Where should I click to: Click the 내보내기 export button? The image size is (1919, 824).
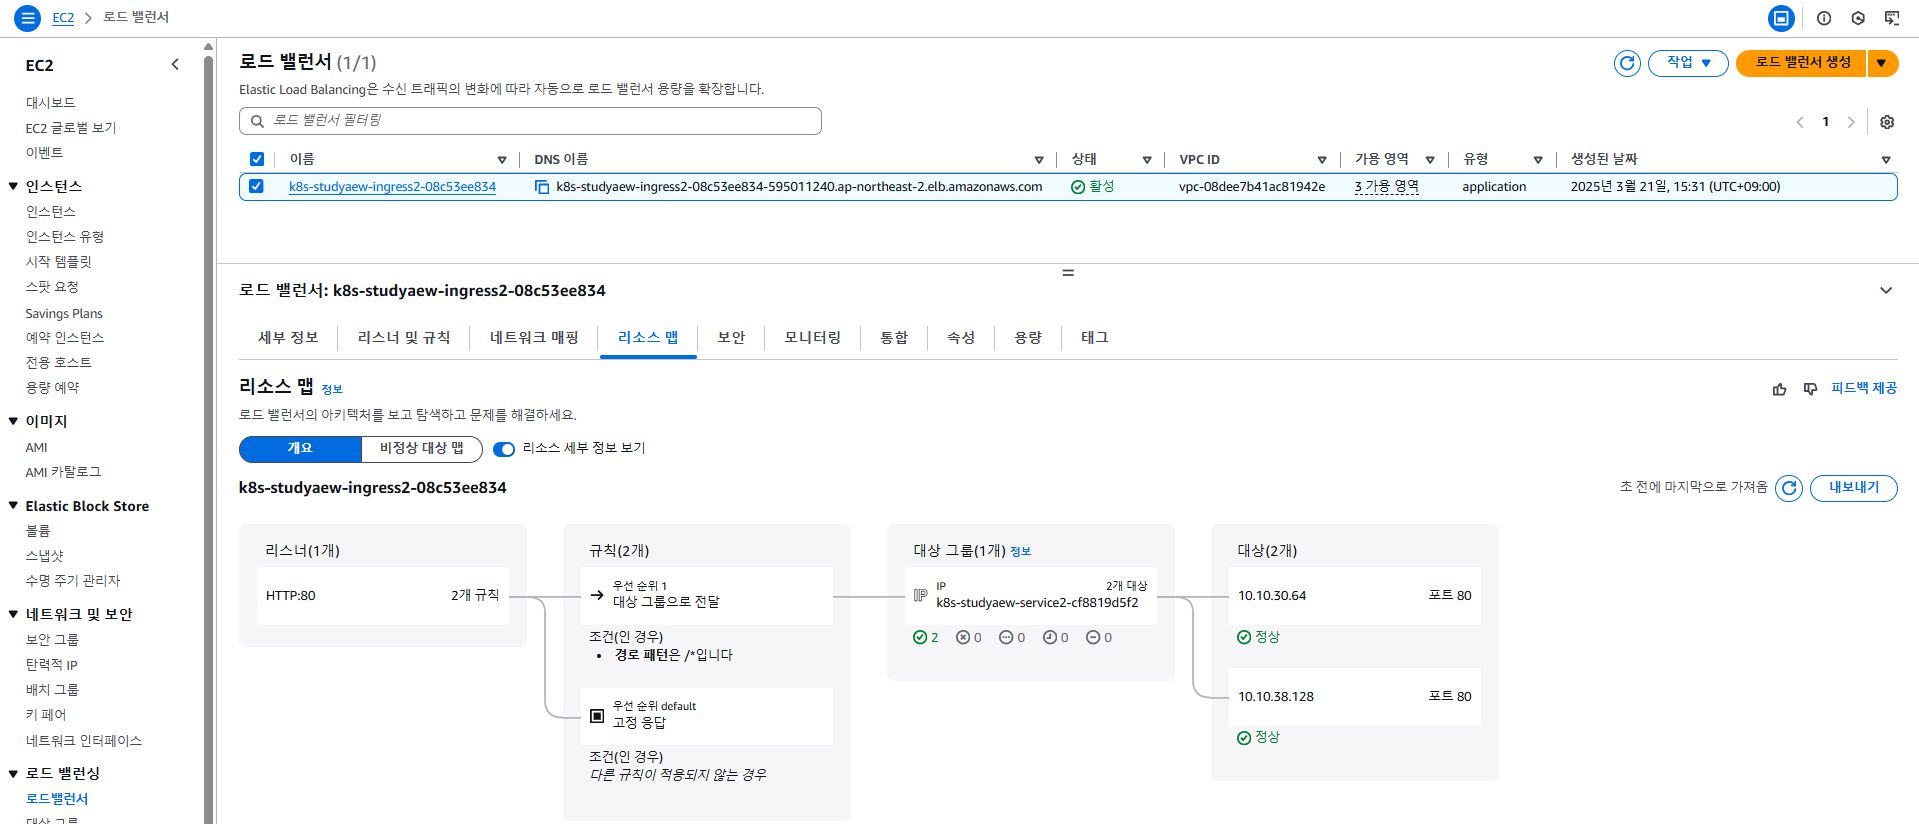(1854, 488)
